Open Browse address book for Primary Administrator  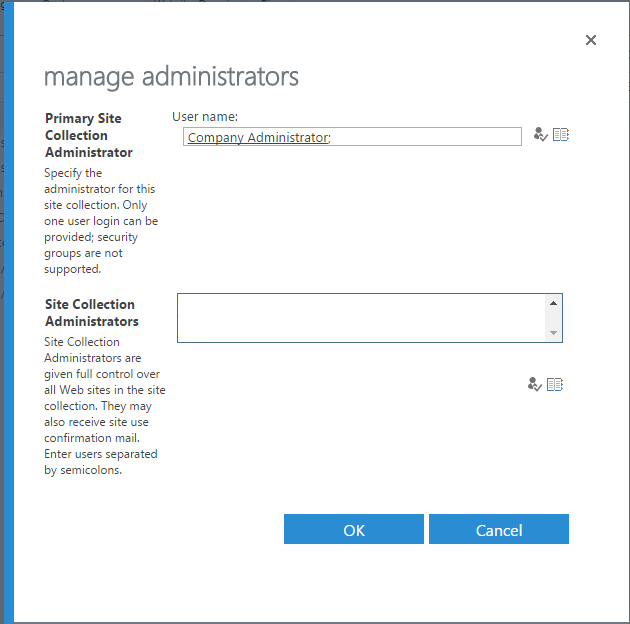[561, 135]
